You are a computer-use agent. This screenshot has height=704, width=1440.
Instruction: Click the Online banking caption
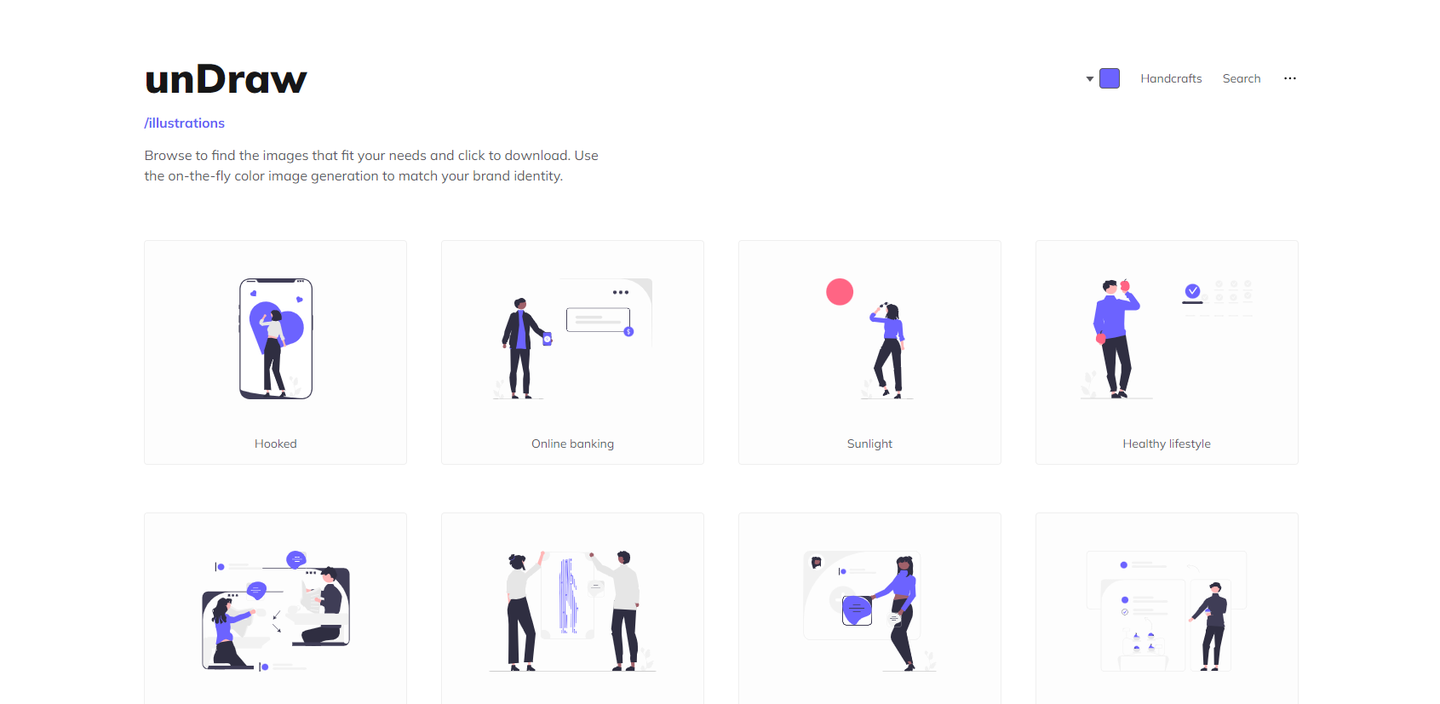[572, 444]
